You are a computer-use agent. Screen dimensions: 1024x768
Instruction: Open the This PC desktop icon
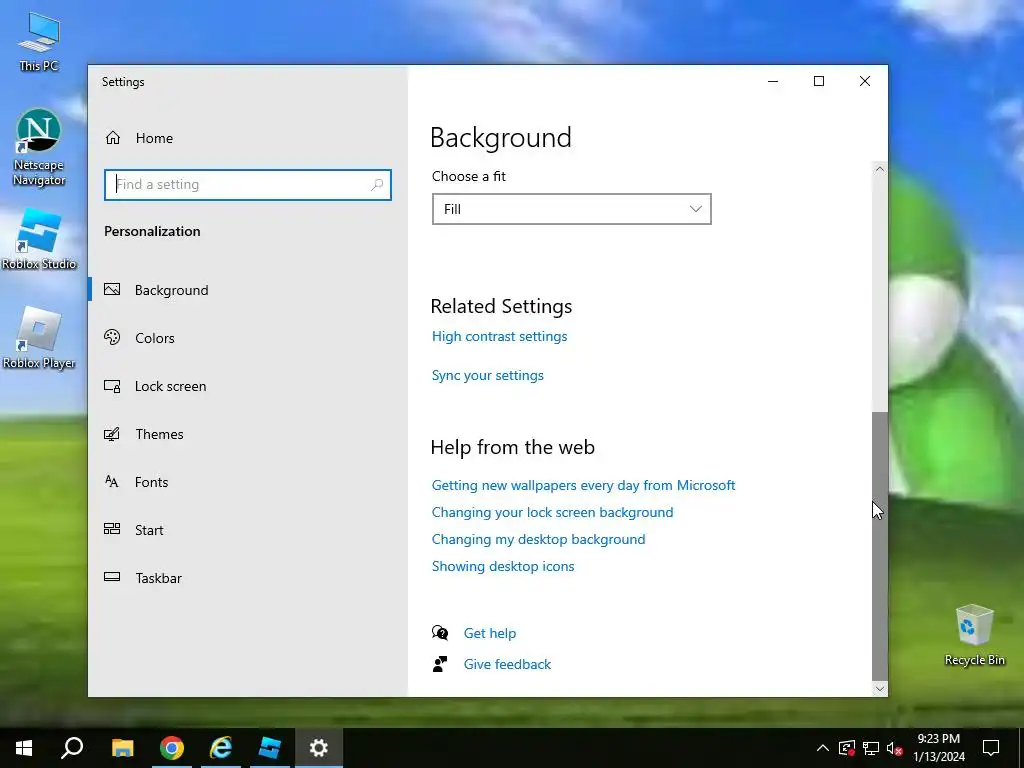pos(39,42)
